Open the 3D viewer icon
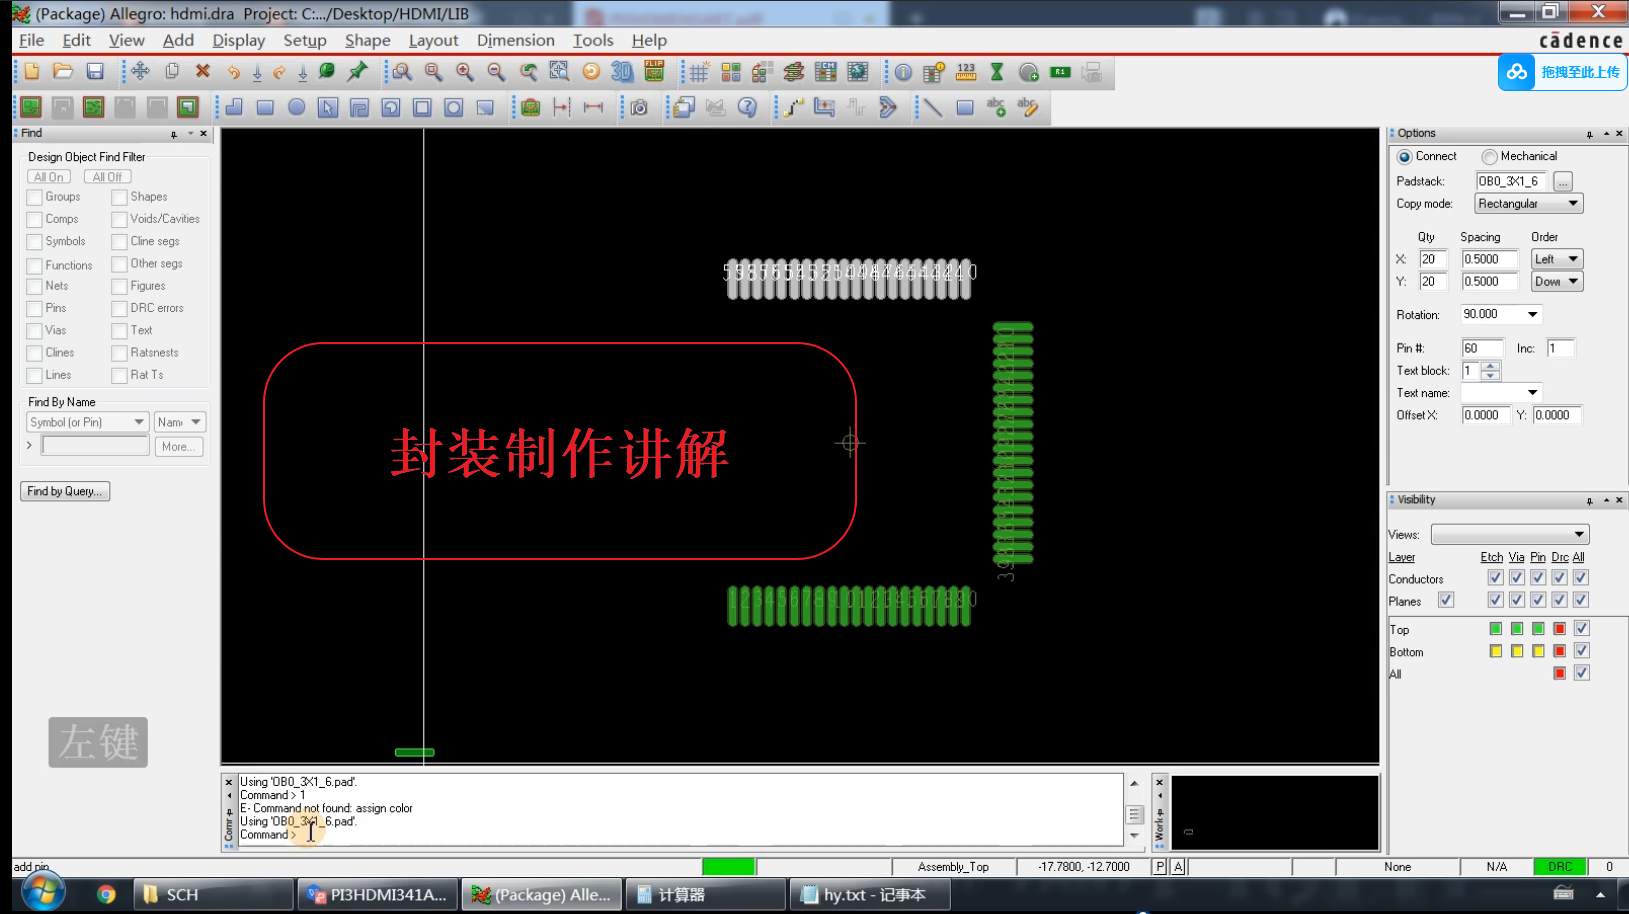This screenshot has height=914, width=1629. pos(622,72)
